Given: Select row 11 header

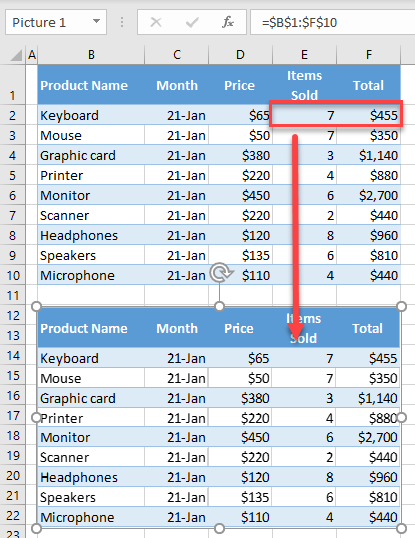Looking at the screenshot, I should (x=13, y=295).
